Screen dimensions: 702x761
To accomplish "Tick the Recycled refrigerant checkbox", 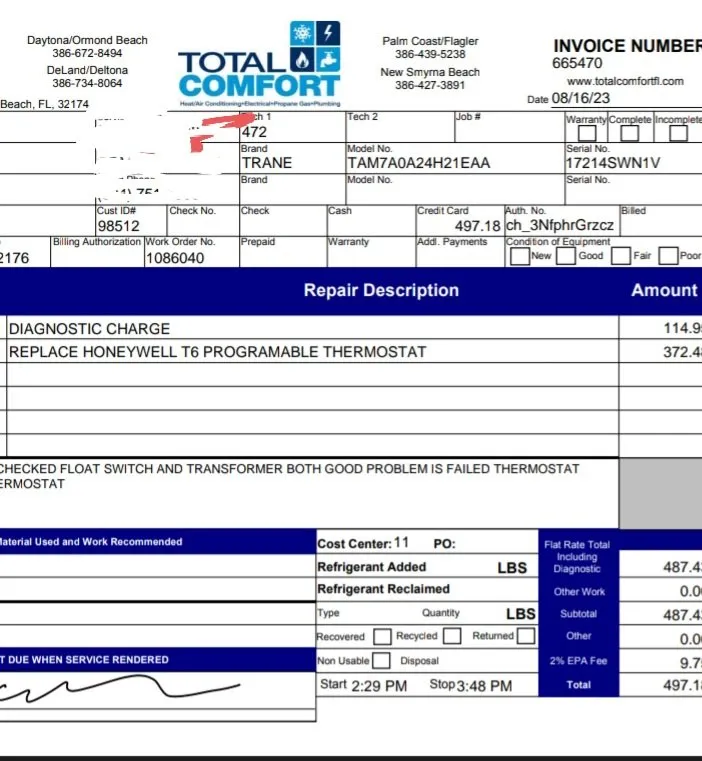I will coord(452,636).
